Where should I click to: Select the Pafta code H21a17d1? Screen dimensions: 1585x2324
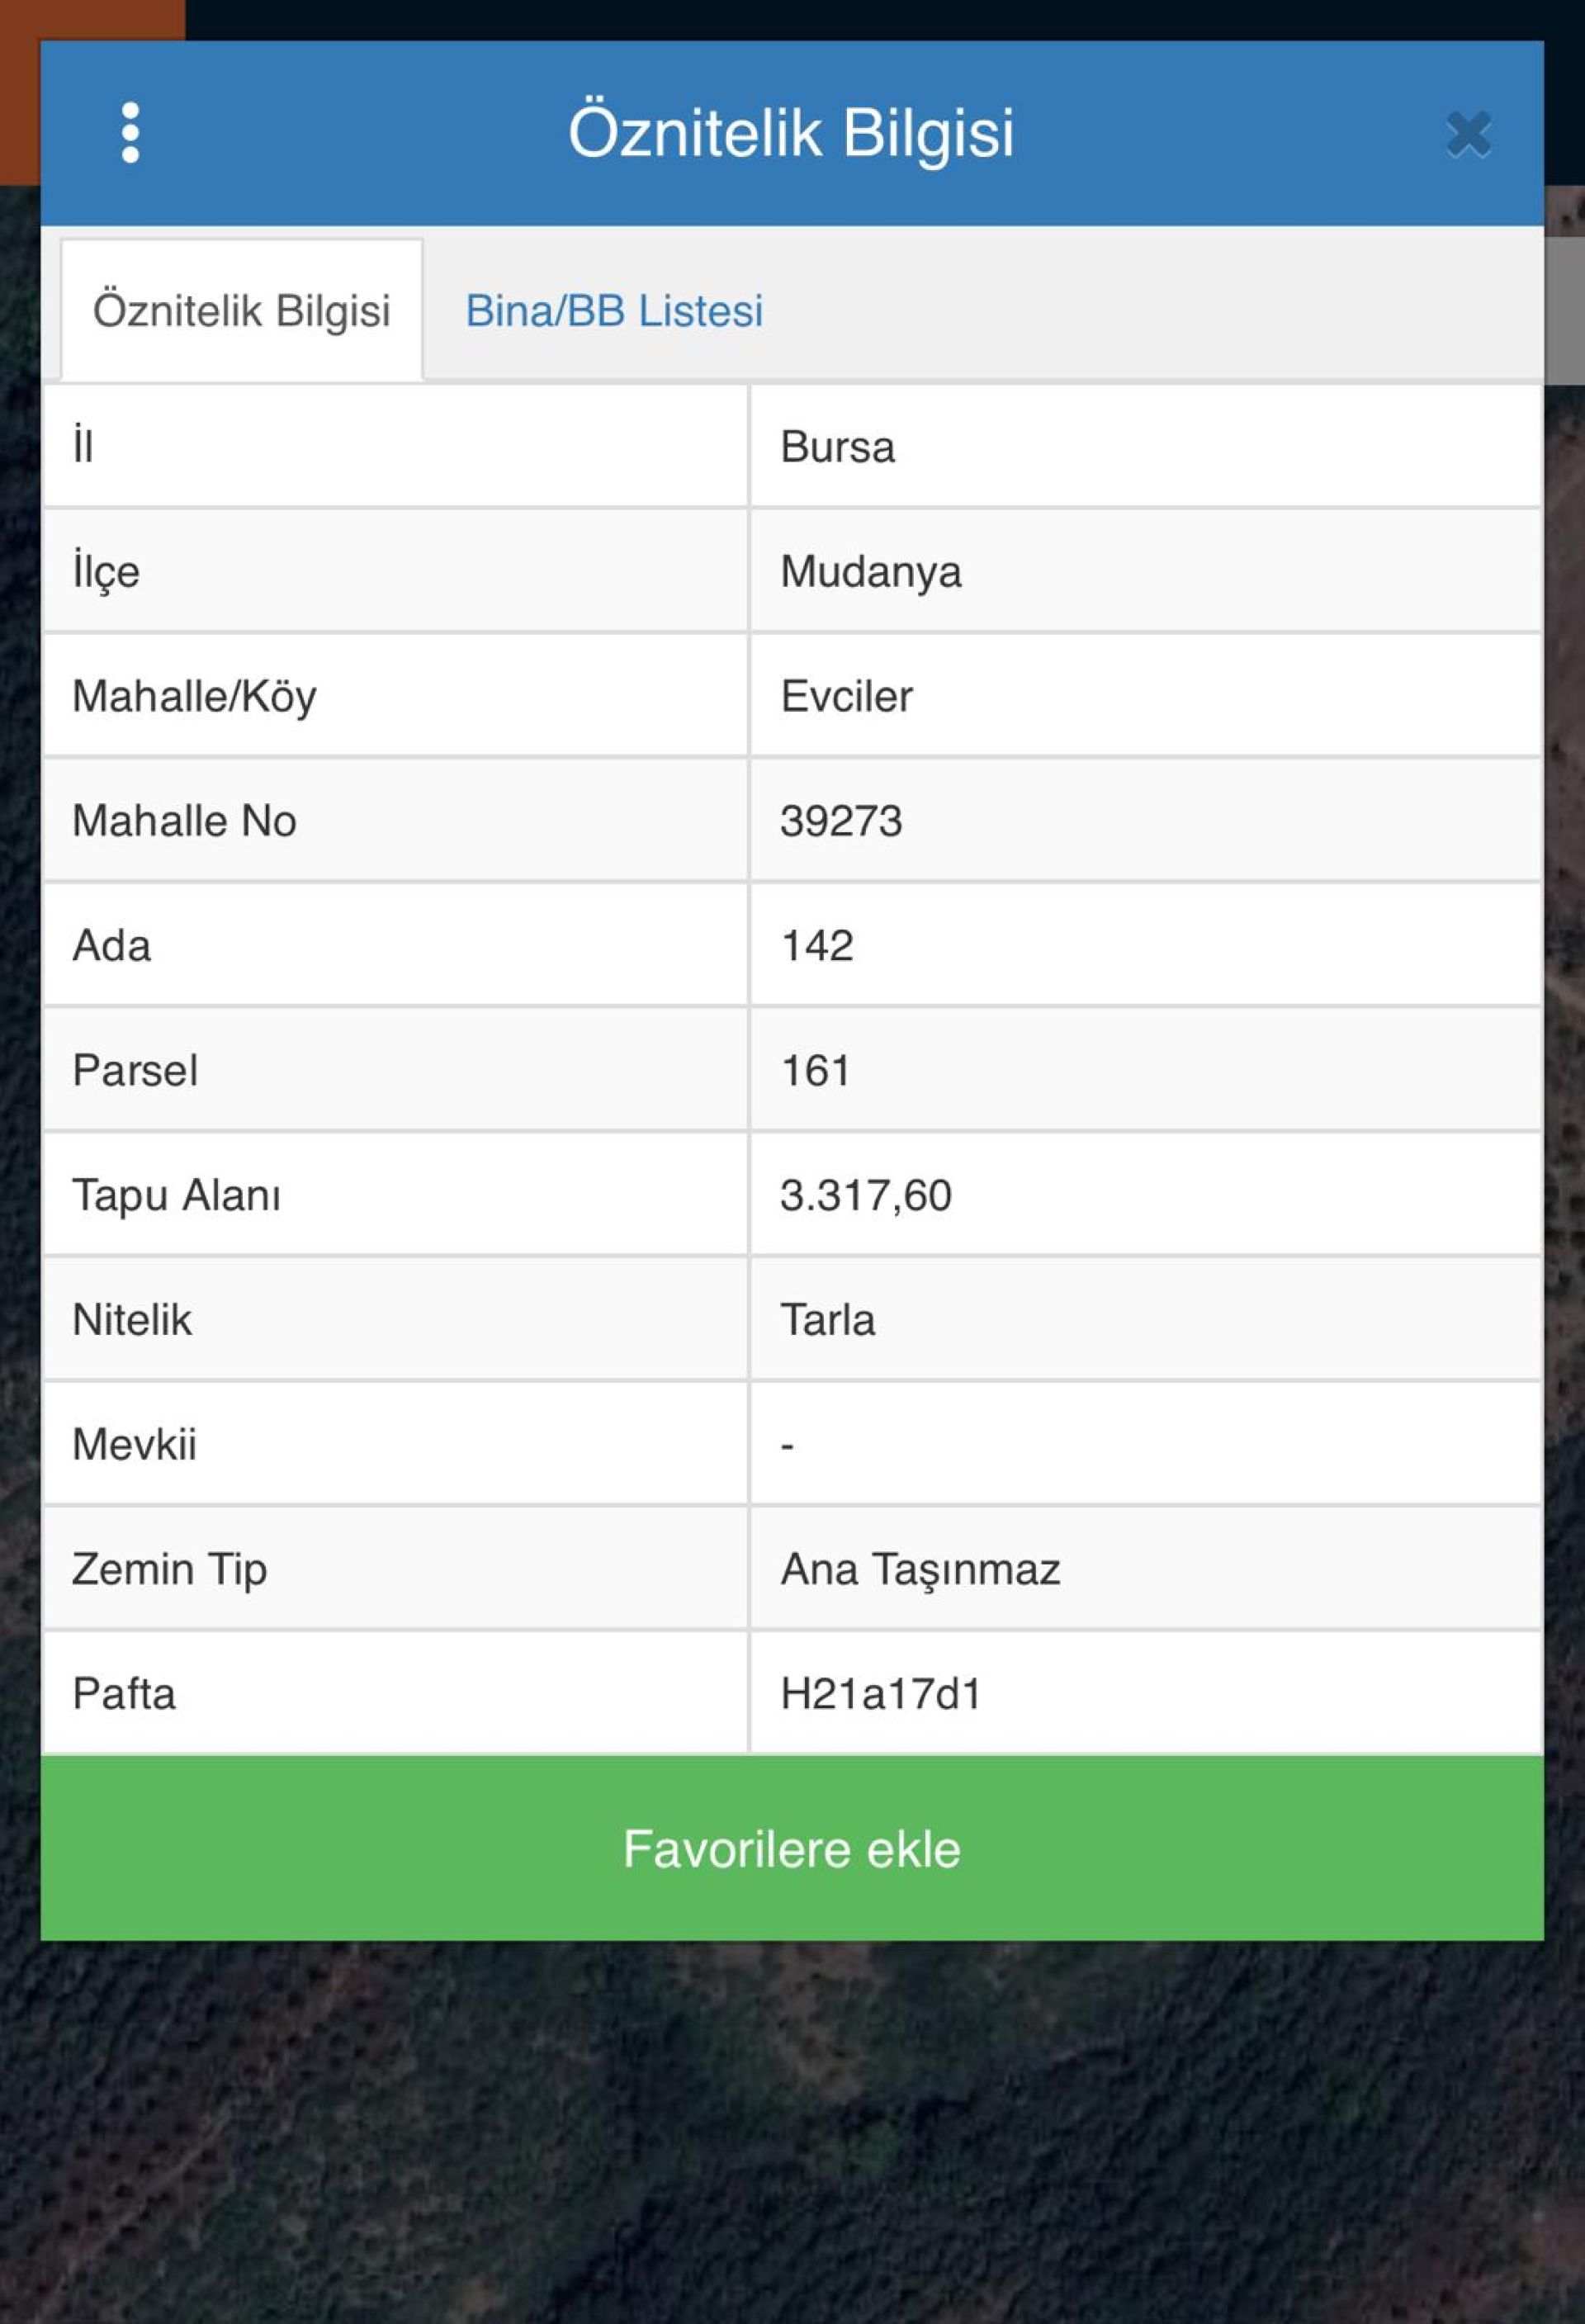click(x=880, y=1694)
